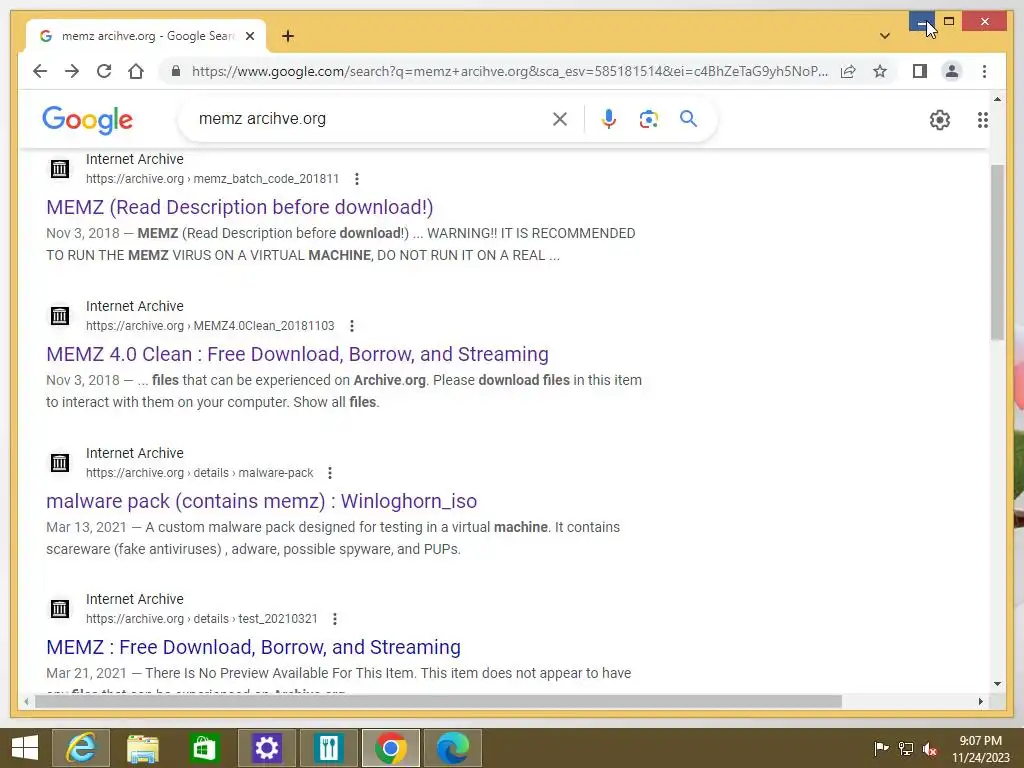Open File Explorer from the taskbar
The image size is (1024, 768).
[x=142, y=748]
